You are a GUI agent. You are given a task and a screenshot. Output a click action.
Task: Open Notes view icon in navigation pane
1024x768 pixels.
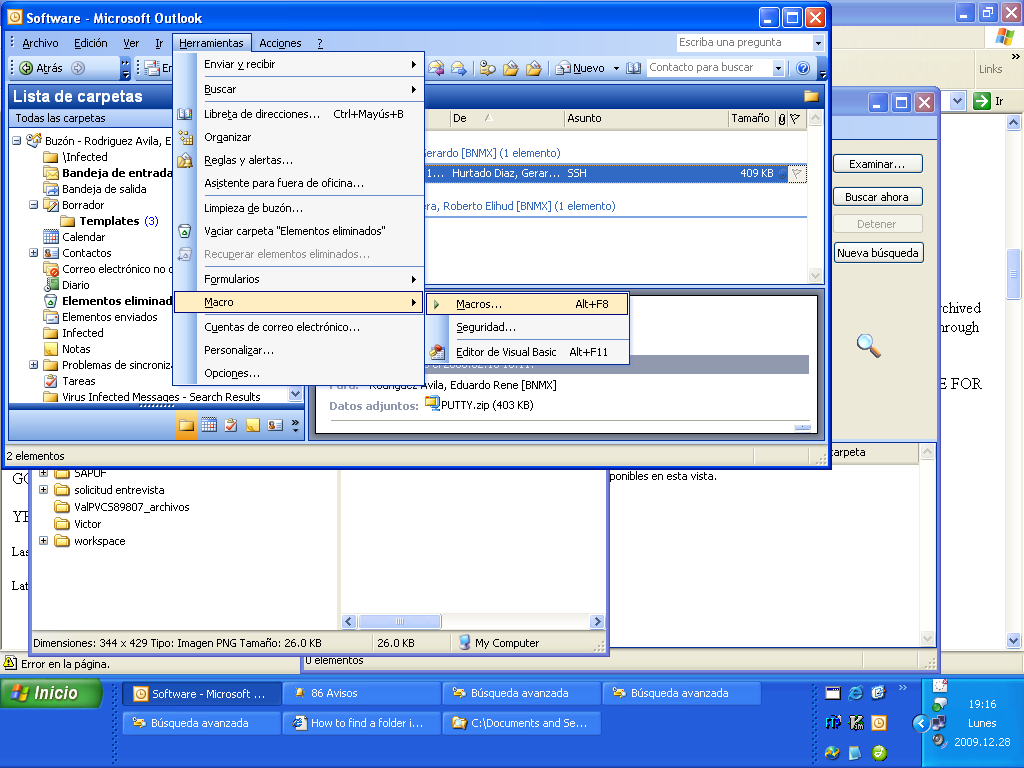point(253,425)
